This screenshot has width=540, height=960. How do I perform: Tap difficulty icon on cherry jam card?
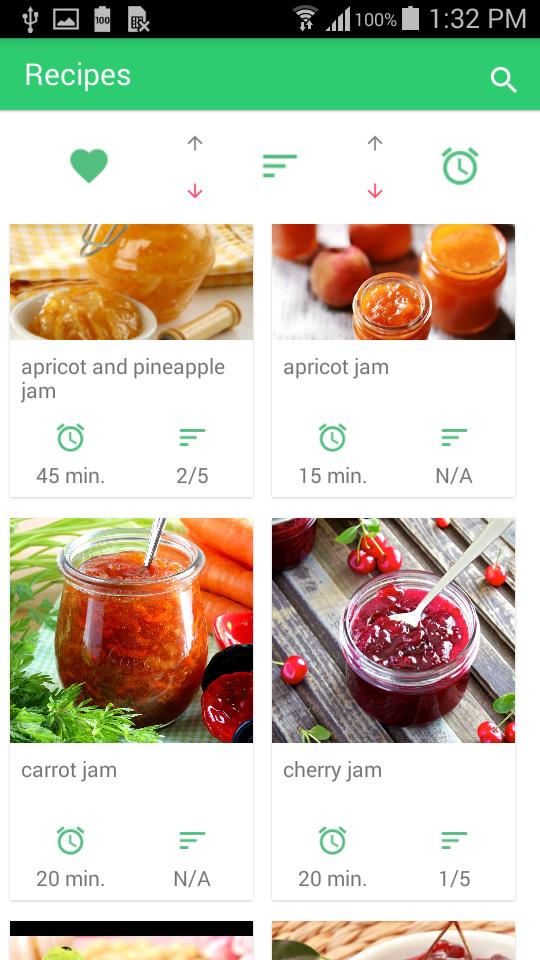454,840
